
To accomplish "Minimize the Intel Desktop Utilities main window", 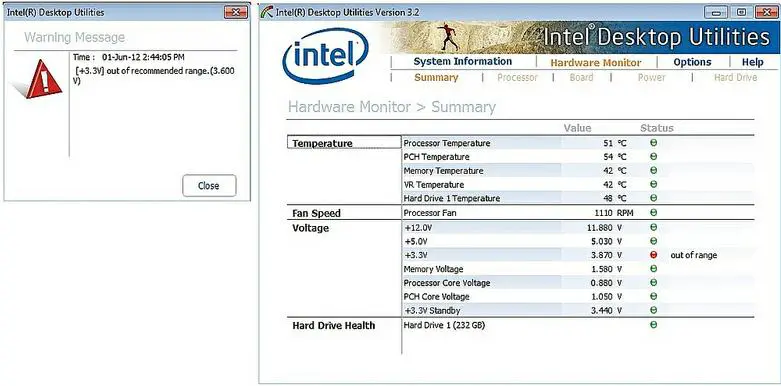I will click(x=717, y=12).
